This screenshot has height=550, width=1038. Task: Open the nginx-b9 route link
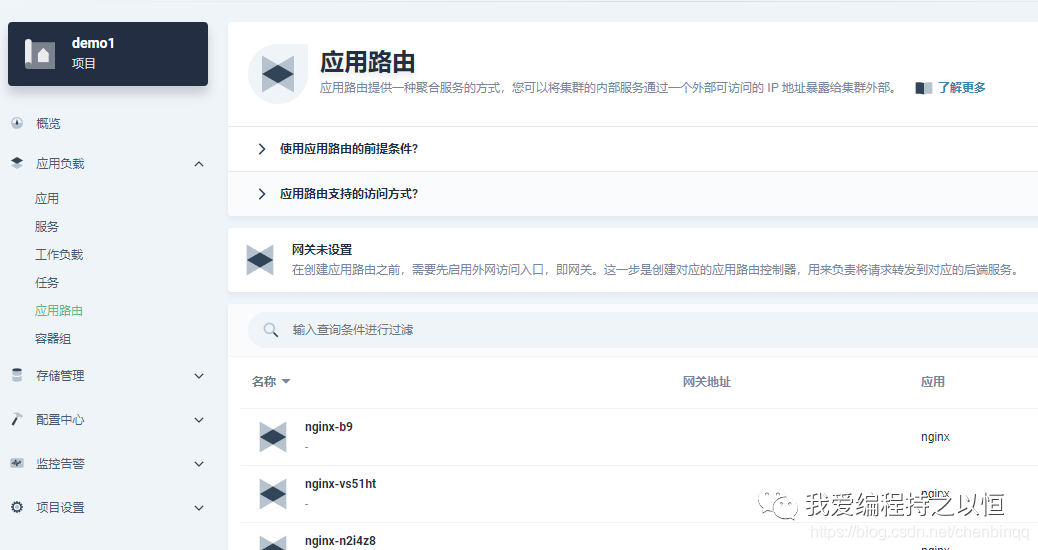click(x=329, y=427)
